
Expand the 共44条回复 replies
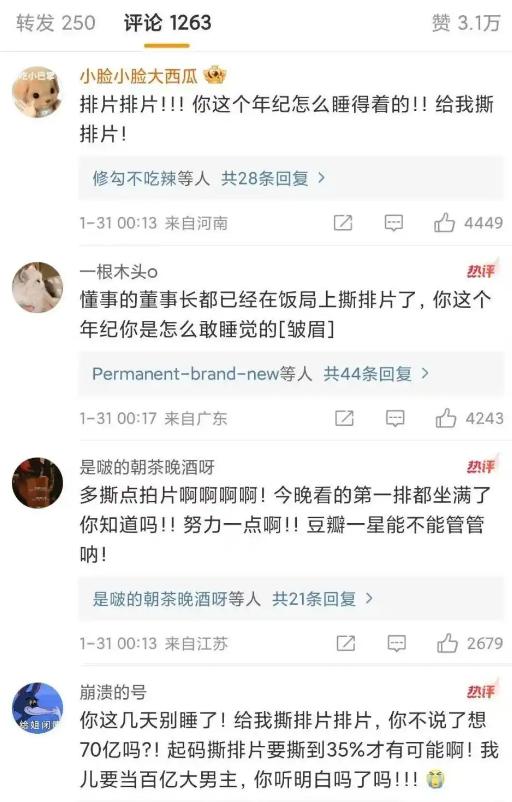click(x=376, y=373)
